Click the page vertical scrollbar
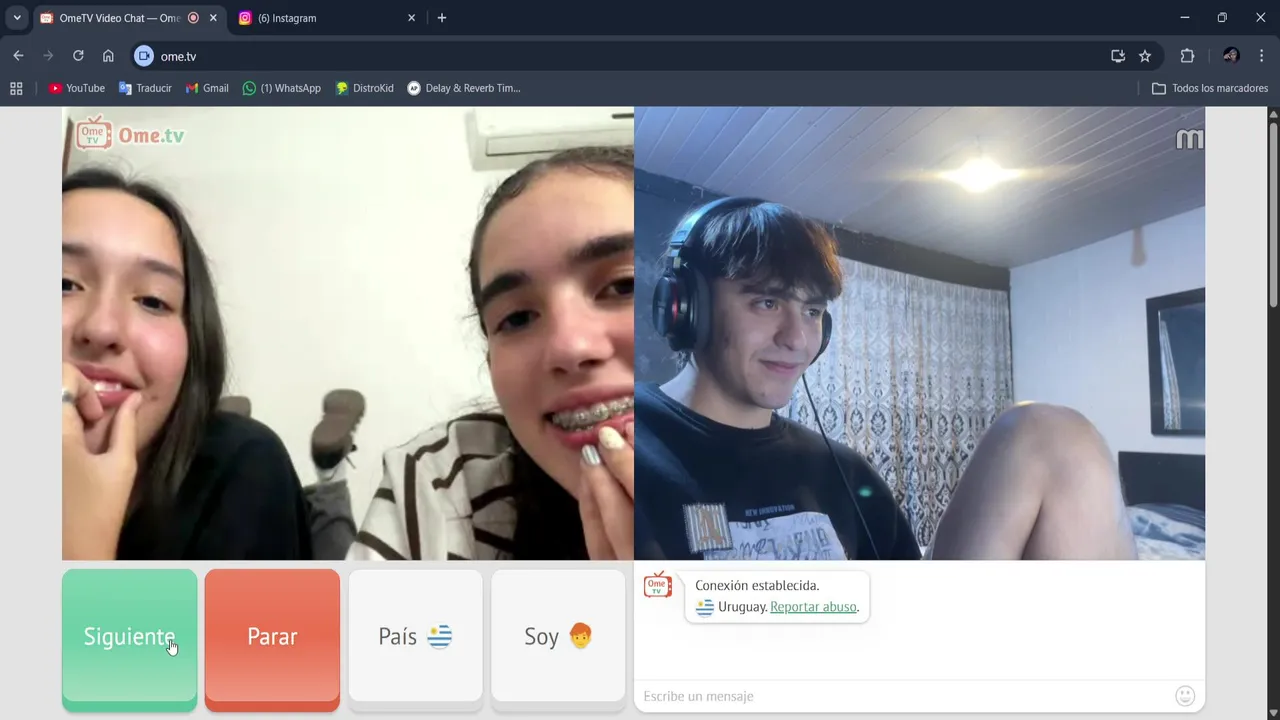Screen dimensions: 1280x720 point(1273,215)
